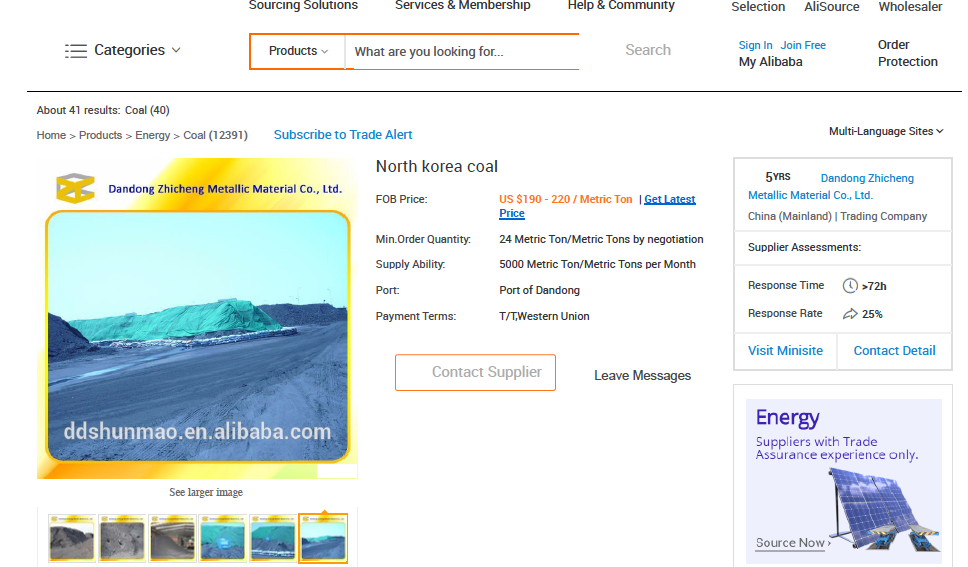Open Sourcing Solutions menu
Image resolution: width=968 pixels, height=567 pixels.
pos(303,5)
